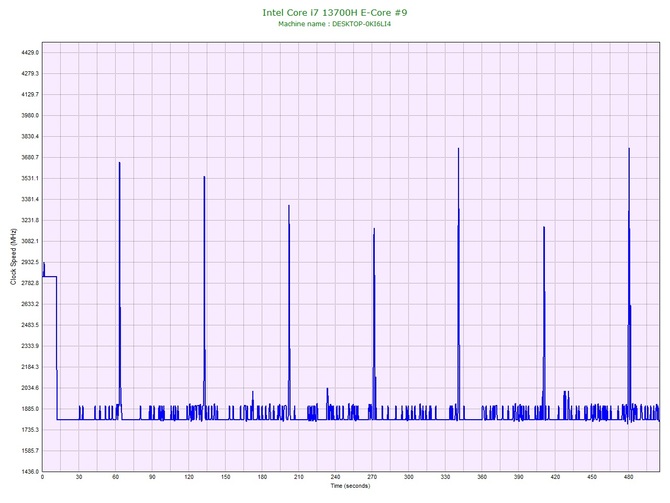This screenshot has width=670, height=503.
Task: Click the 360 tick on time axis
Action: (x=482, y=477)
